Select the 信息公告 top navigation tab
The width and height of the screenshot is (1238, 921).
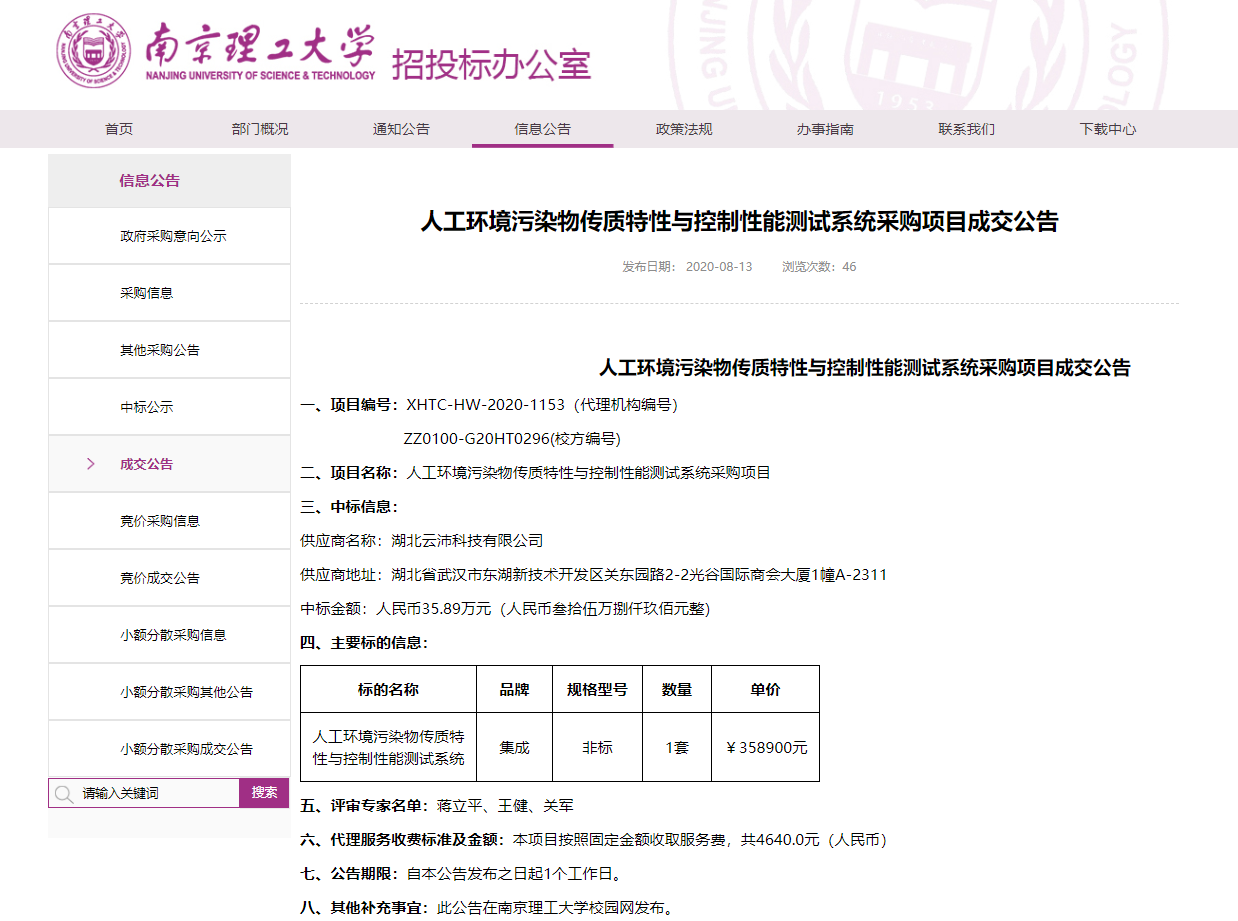(x=542, y=129)
